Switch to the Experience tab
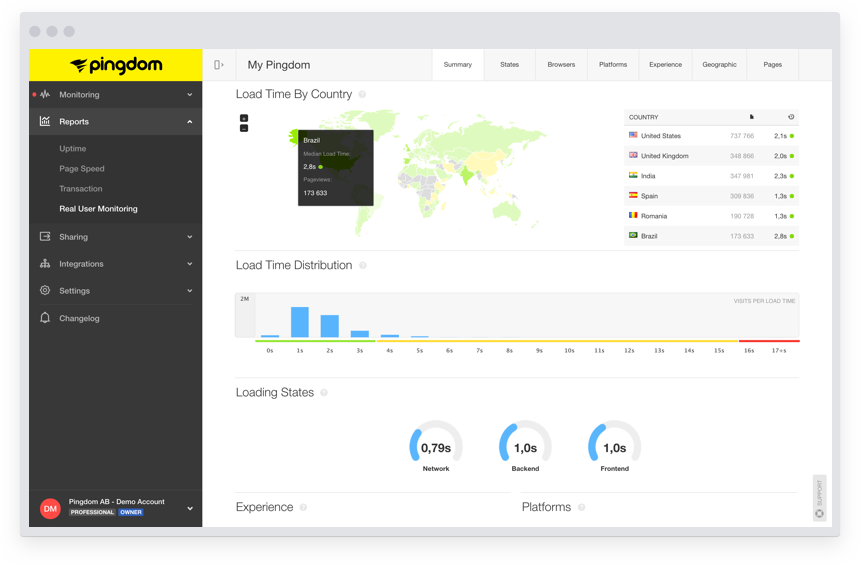This screenshot has width=860, height=564. point(665,65)
